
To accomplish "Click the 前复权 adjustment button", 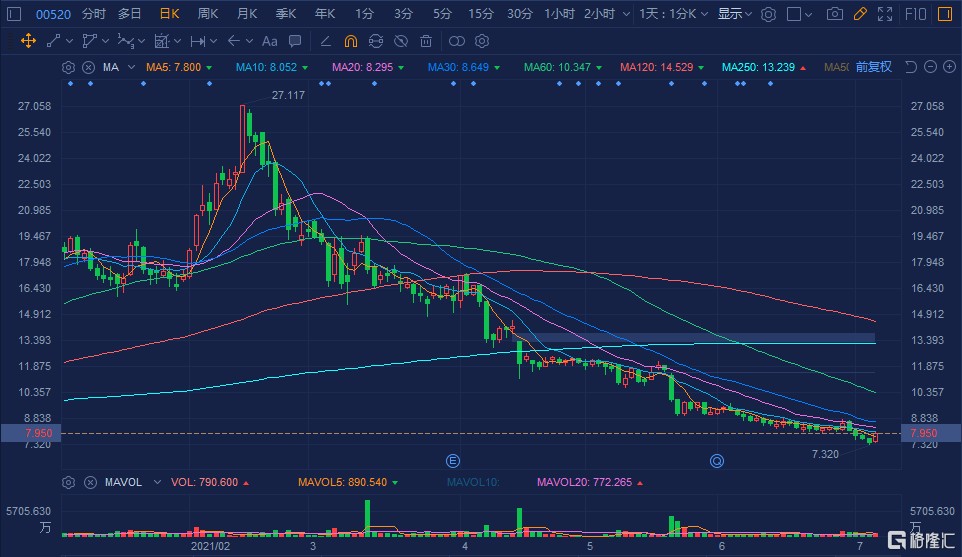I will (873, 67).
